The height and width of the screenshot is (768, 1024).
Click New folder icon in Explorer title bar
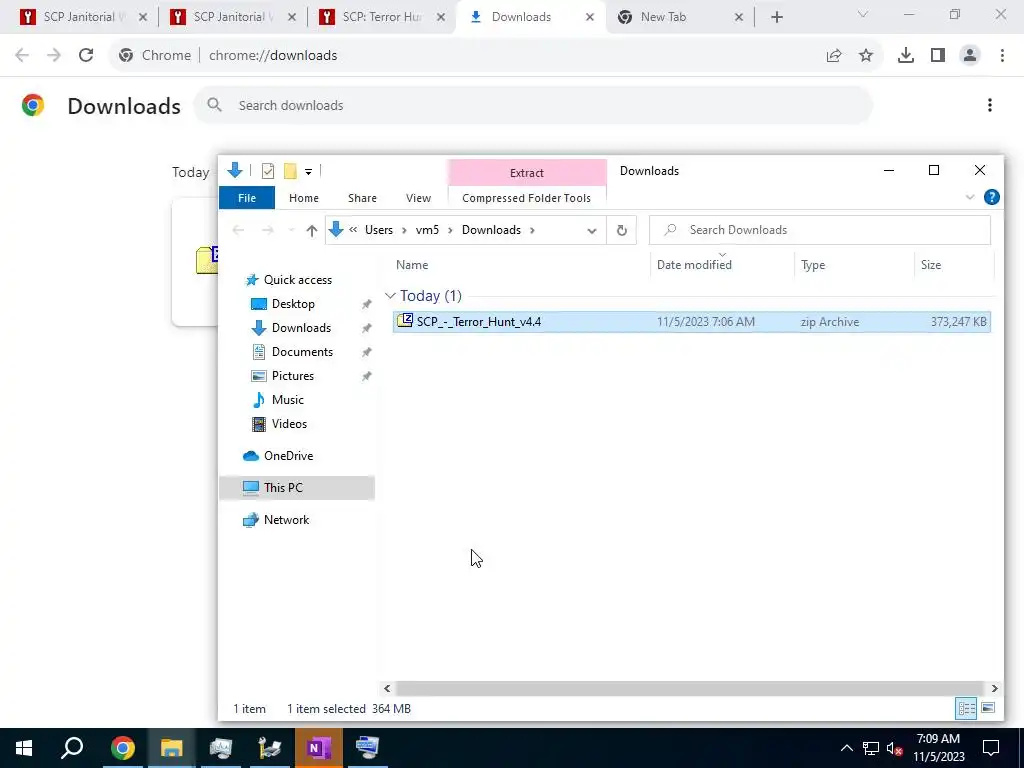coord(290,171)
